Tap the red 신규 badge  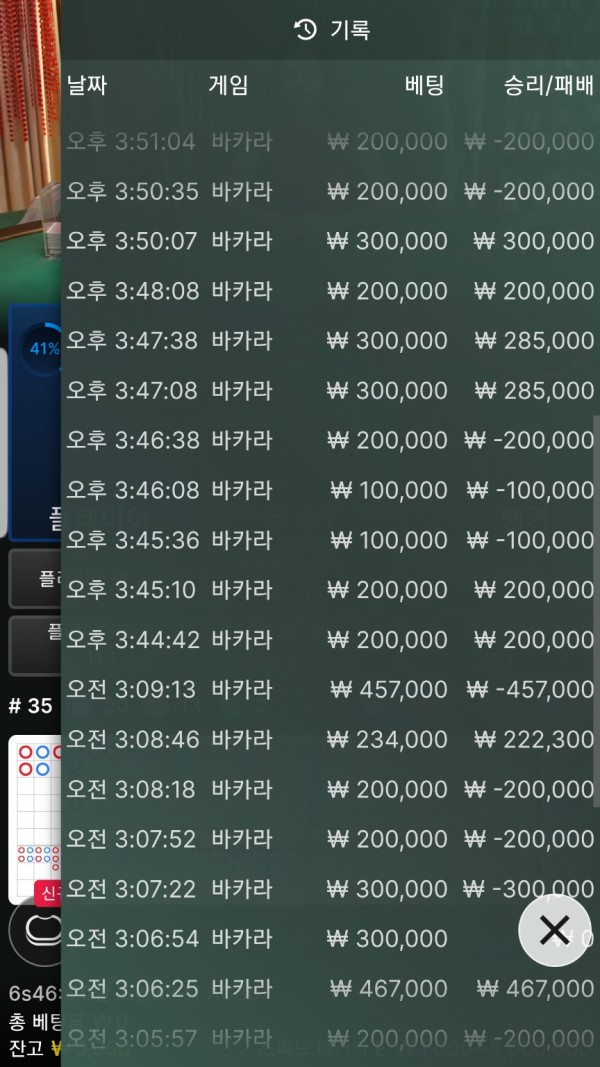48,890
